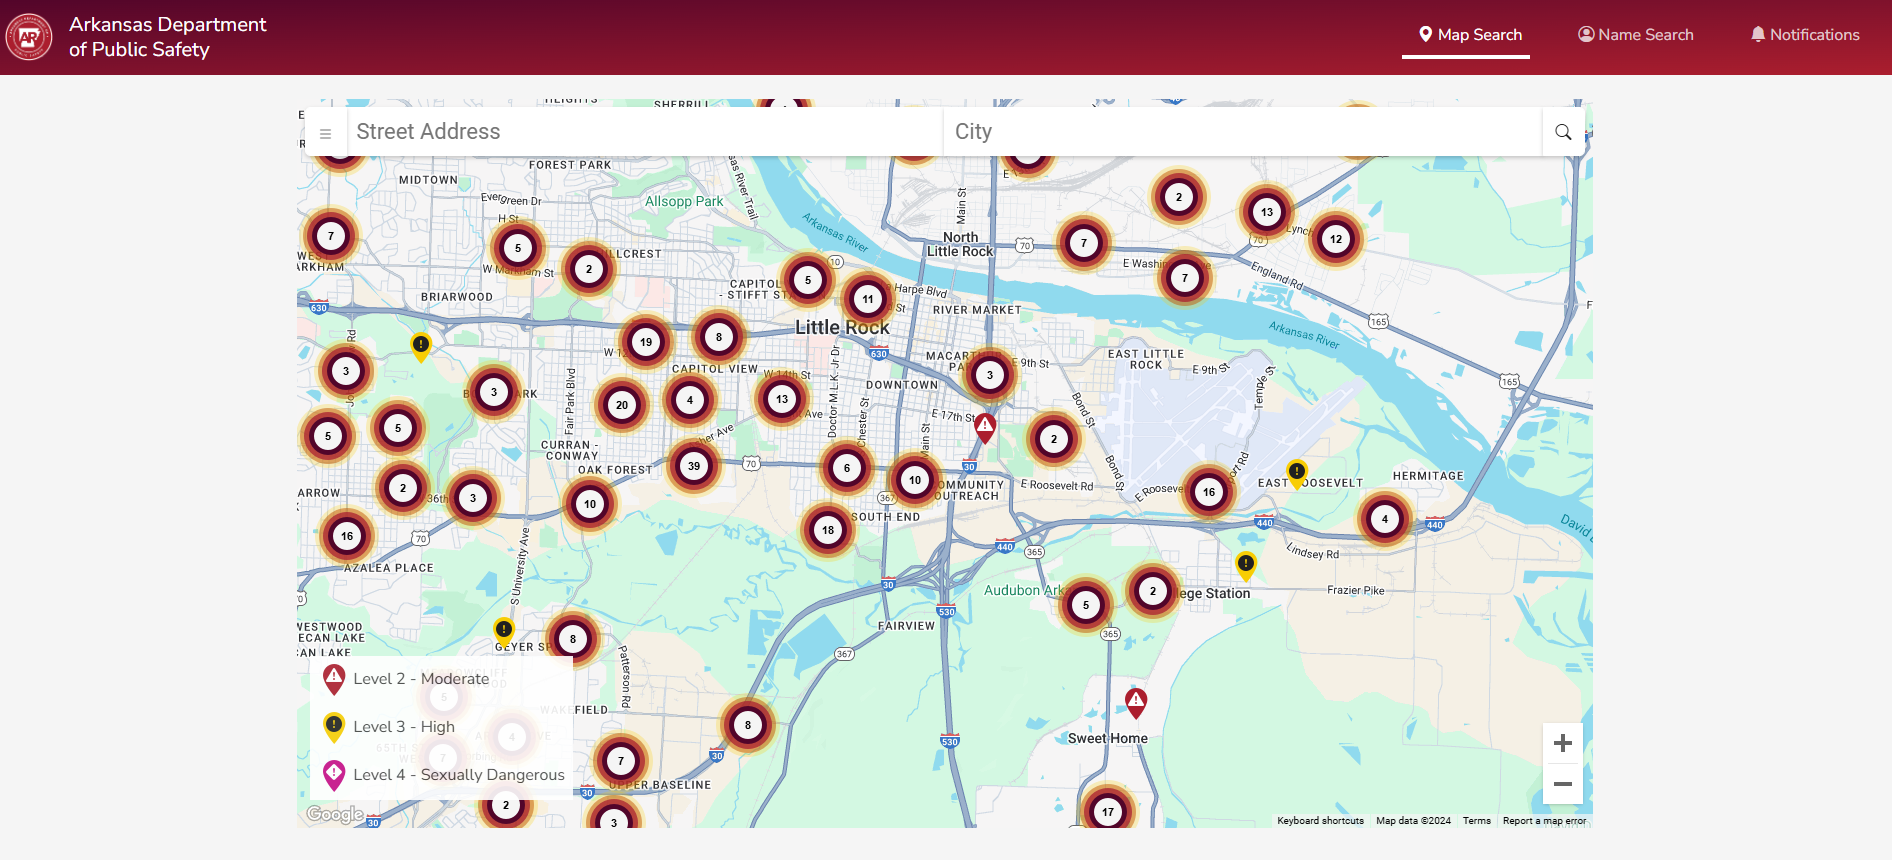This screenshot has height=860, width=1892.
Task: Select the yellow Level 3 marker near East Roosevelt
Action: [1296, 472]
